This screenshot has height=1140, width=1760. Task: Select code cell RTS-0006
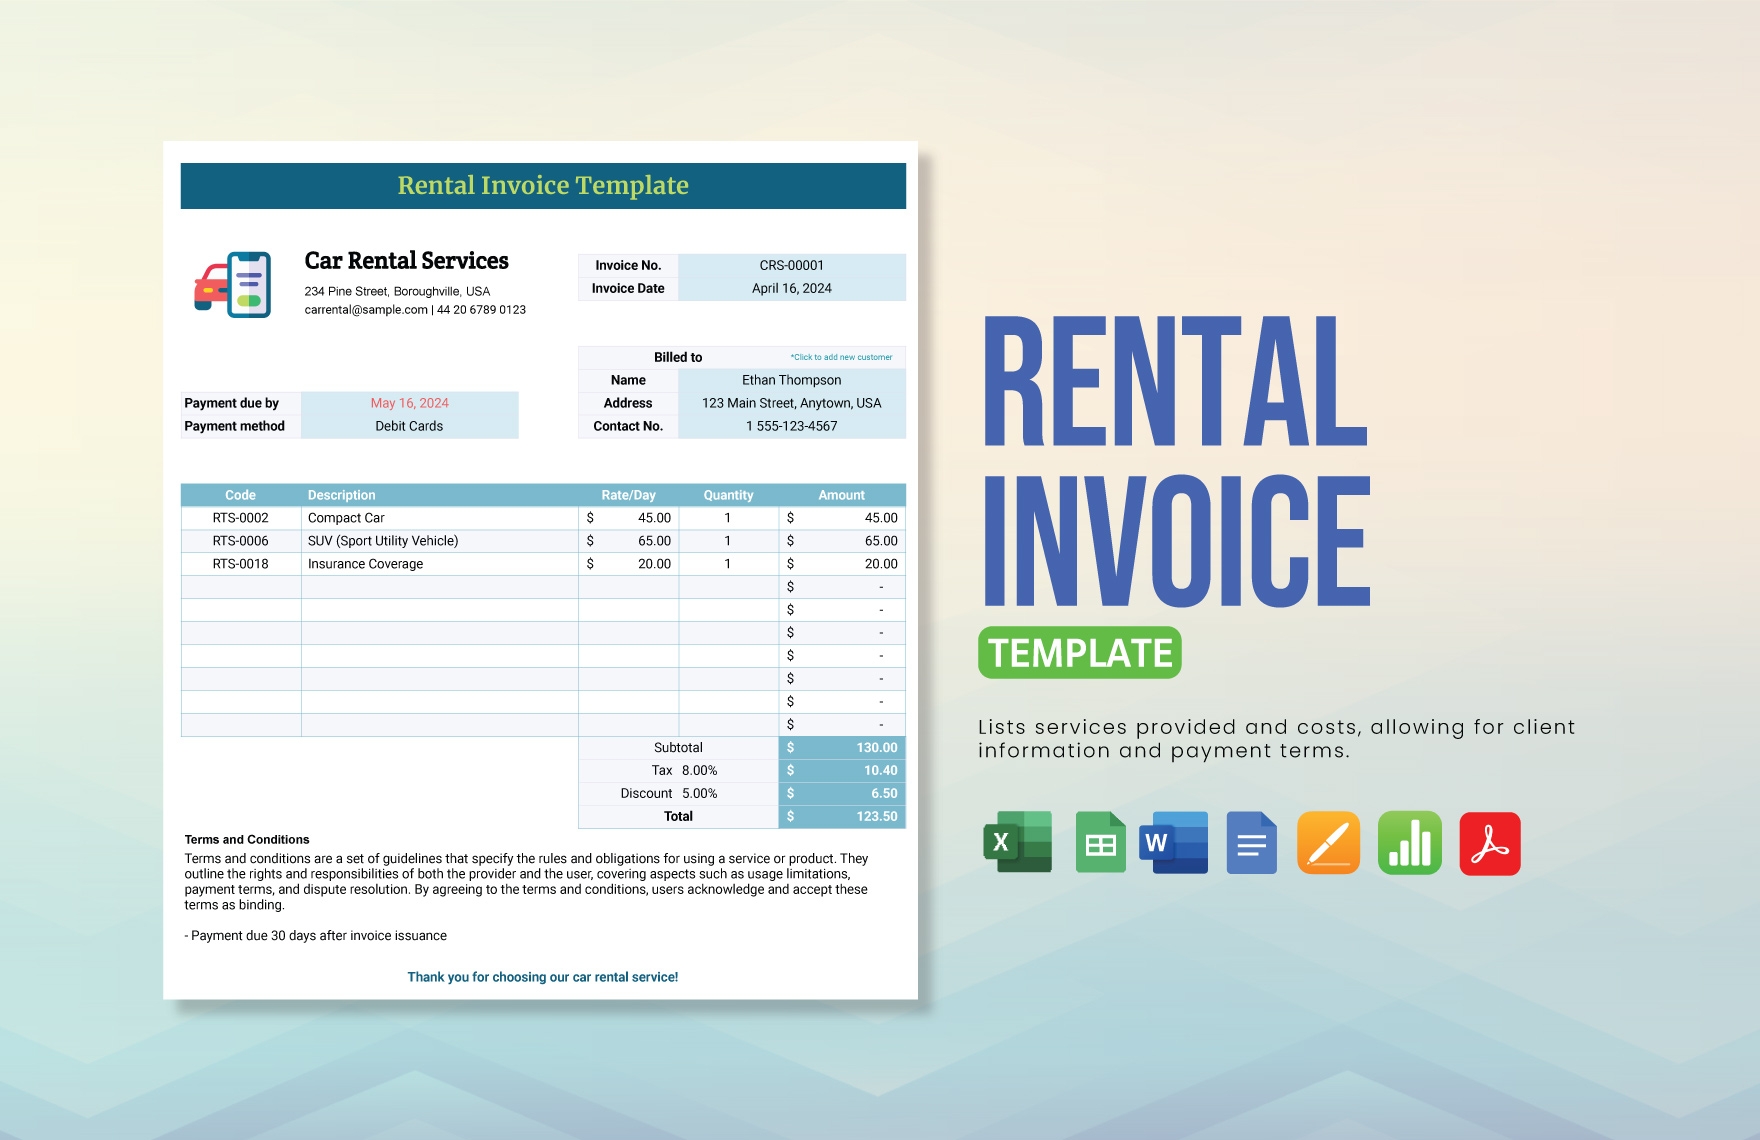[240, 541]
